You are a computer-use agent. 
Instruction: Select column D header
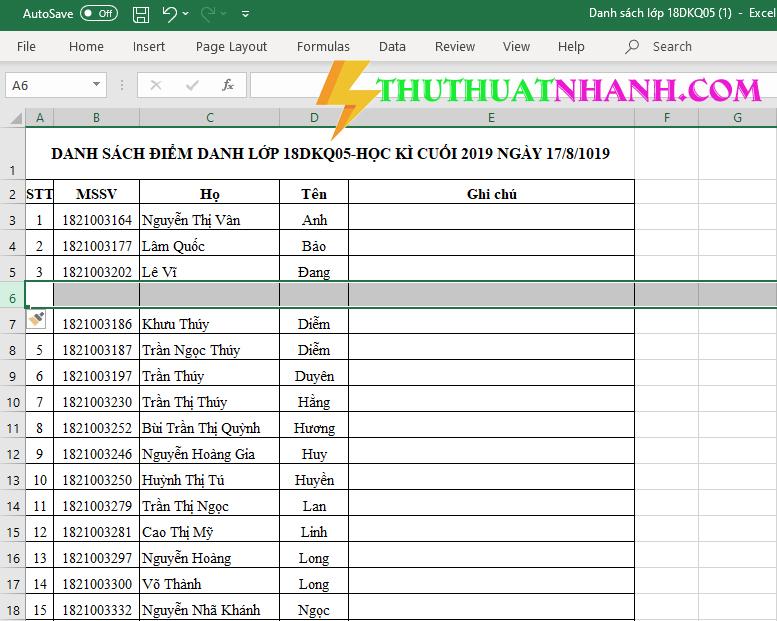click(314, 118)
